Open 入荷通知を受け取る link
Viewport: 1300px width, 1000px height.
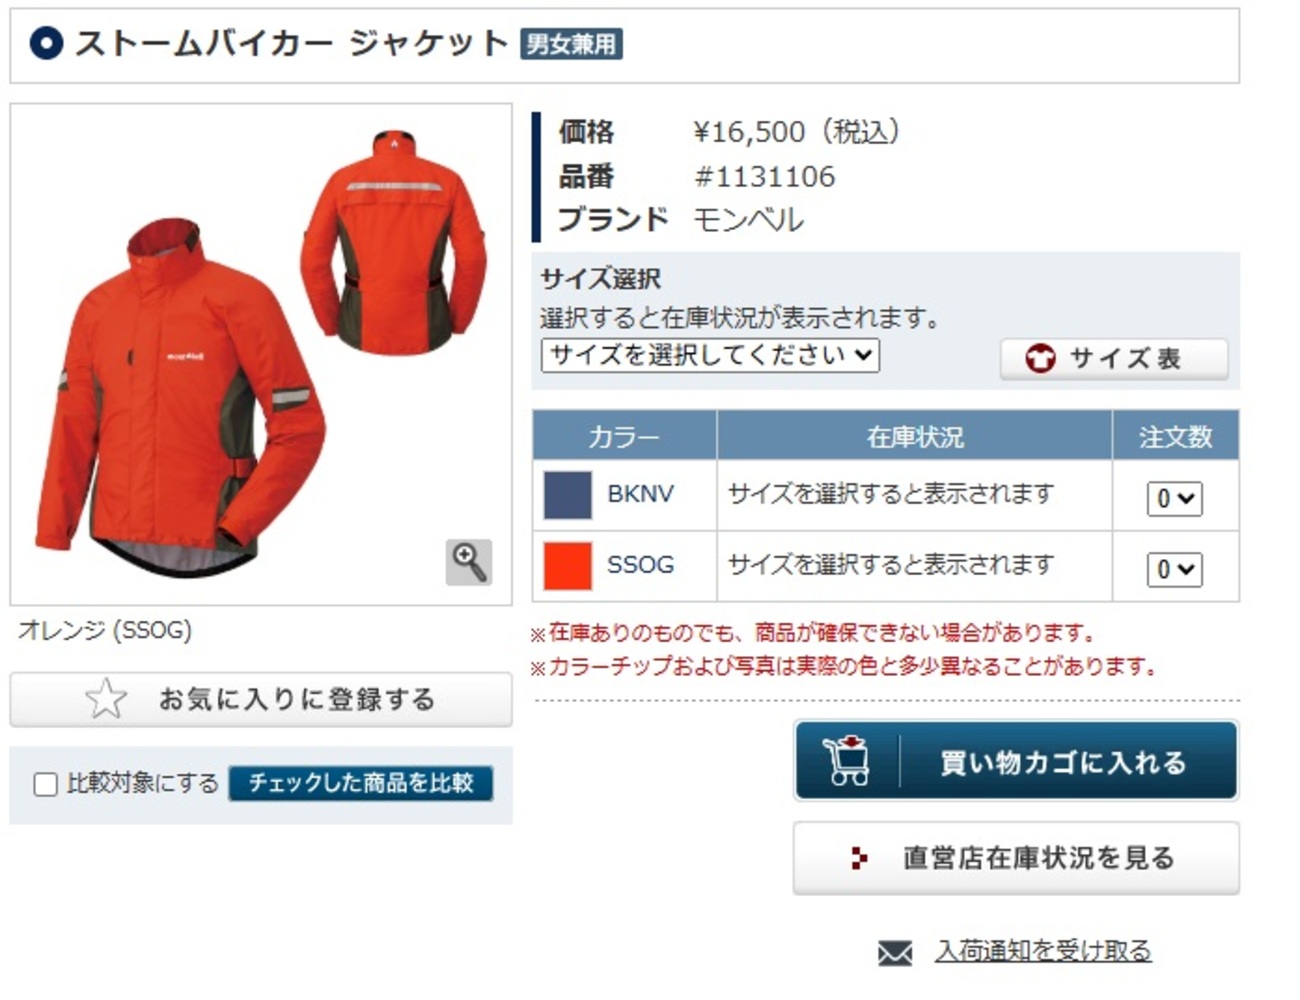(1043, 951)
